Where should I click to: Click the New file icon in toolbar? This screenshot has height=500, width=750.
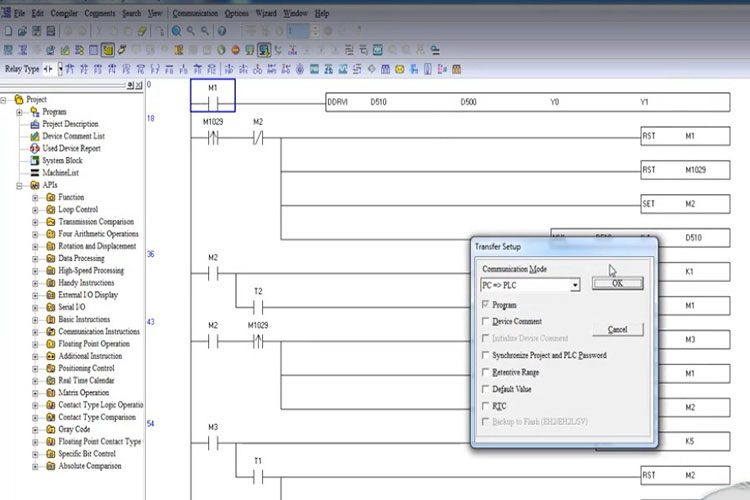[x=8, y=31]
